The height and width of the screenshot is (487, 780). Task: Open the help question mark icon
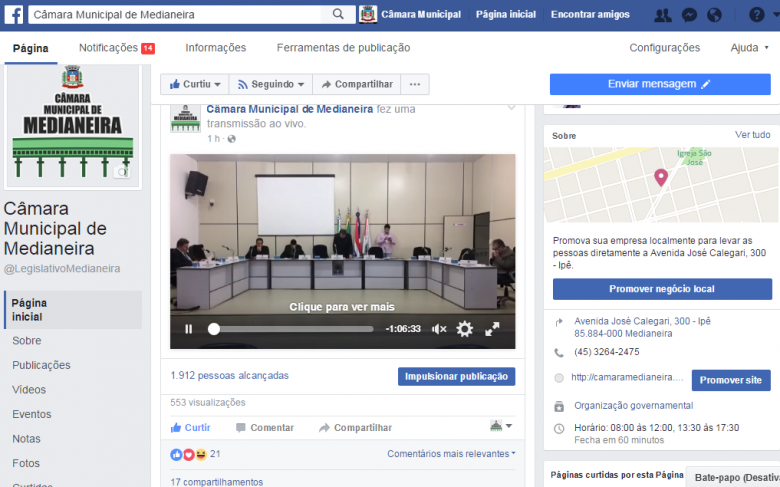pyautogui.click(x=757, y=15)
